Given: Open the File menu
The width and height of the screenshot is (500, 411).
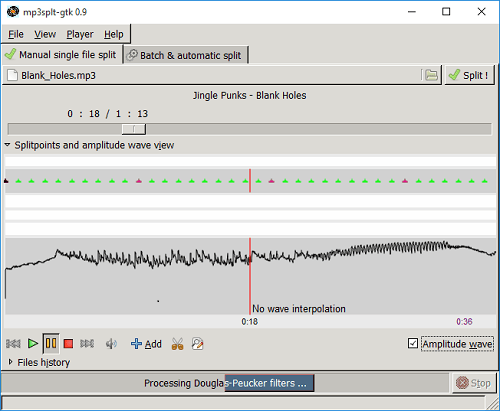Looking at the screenshot, I should (16, 34).
